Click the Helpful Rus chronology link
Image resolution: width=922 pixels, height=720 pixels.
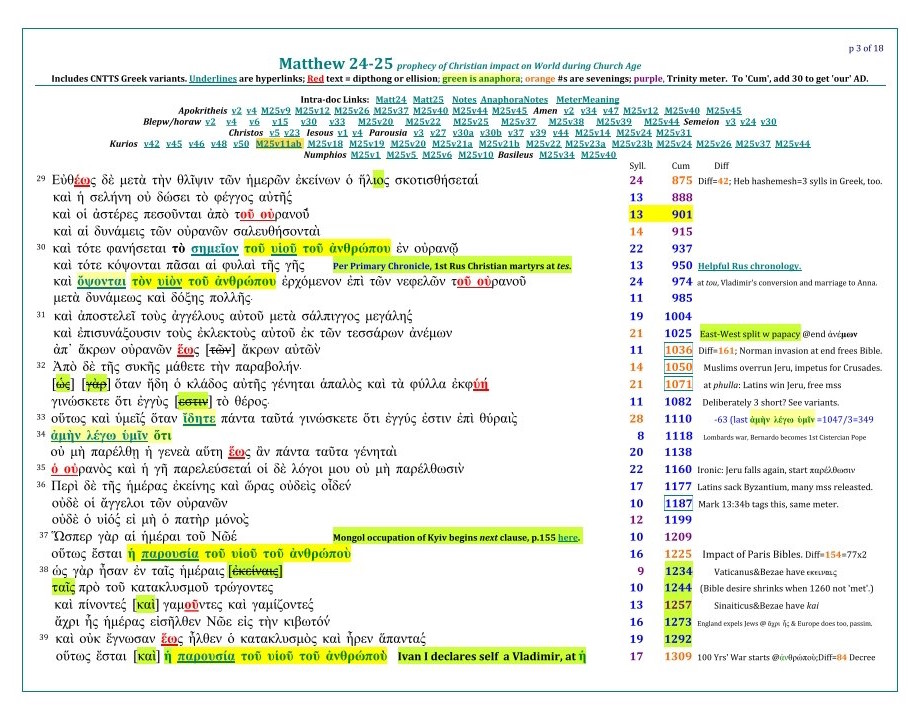pyautogui.click(x=749, y=266)
